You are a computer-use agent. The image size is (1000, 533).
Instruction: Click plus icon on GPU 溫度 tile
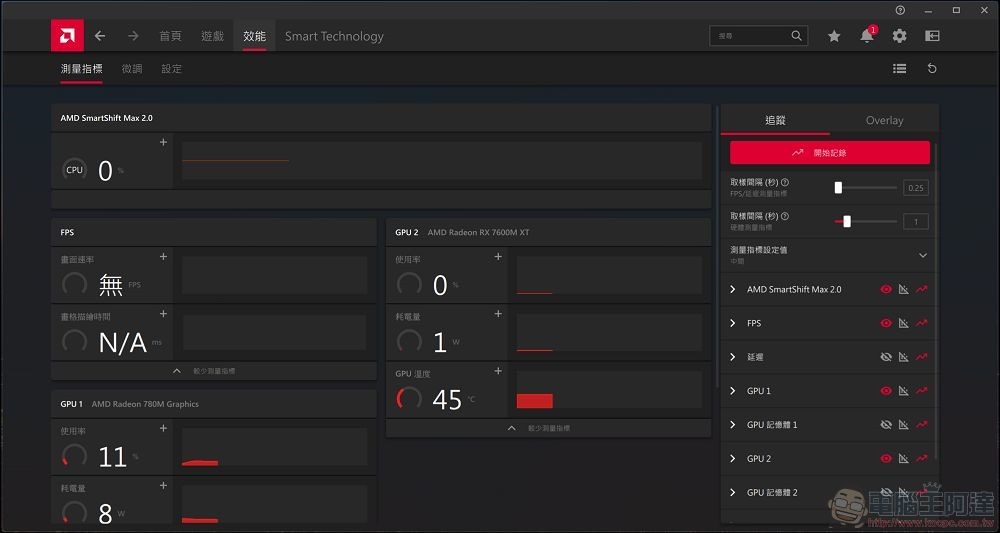click(x=498, y=371)
